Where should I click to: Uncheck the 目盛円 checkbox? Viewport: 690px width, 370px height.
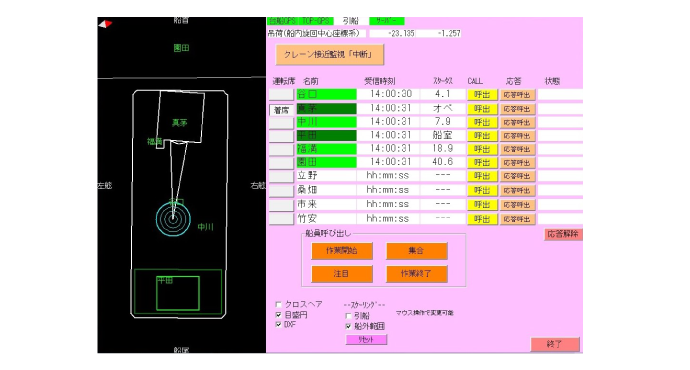pos(279,315)
